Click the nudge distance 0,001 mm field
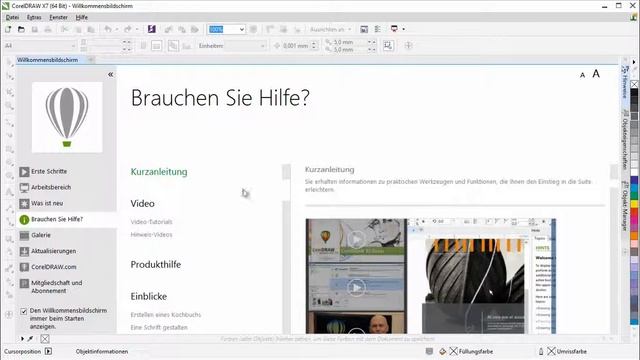Image resolution: width=640 pixels, height=360 pixels. pyautogui.click(x=296, y=46)
